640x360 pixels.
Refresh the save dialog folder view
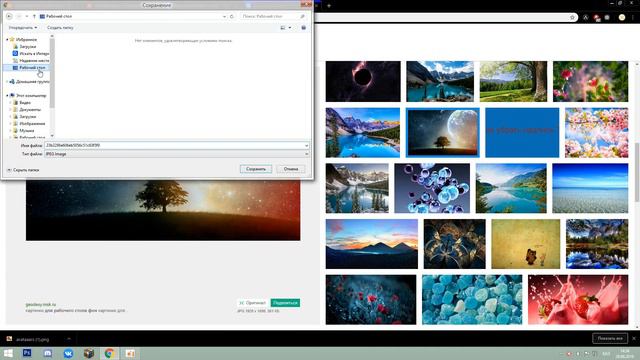(x=232, y=16)
